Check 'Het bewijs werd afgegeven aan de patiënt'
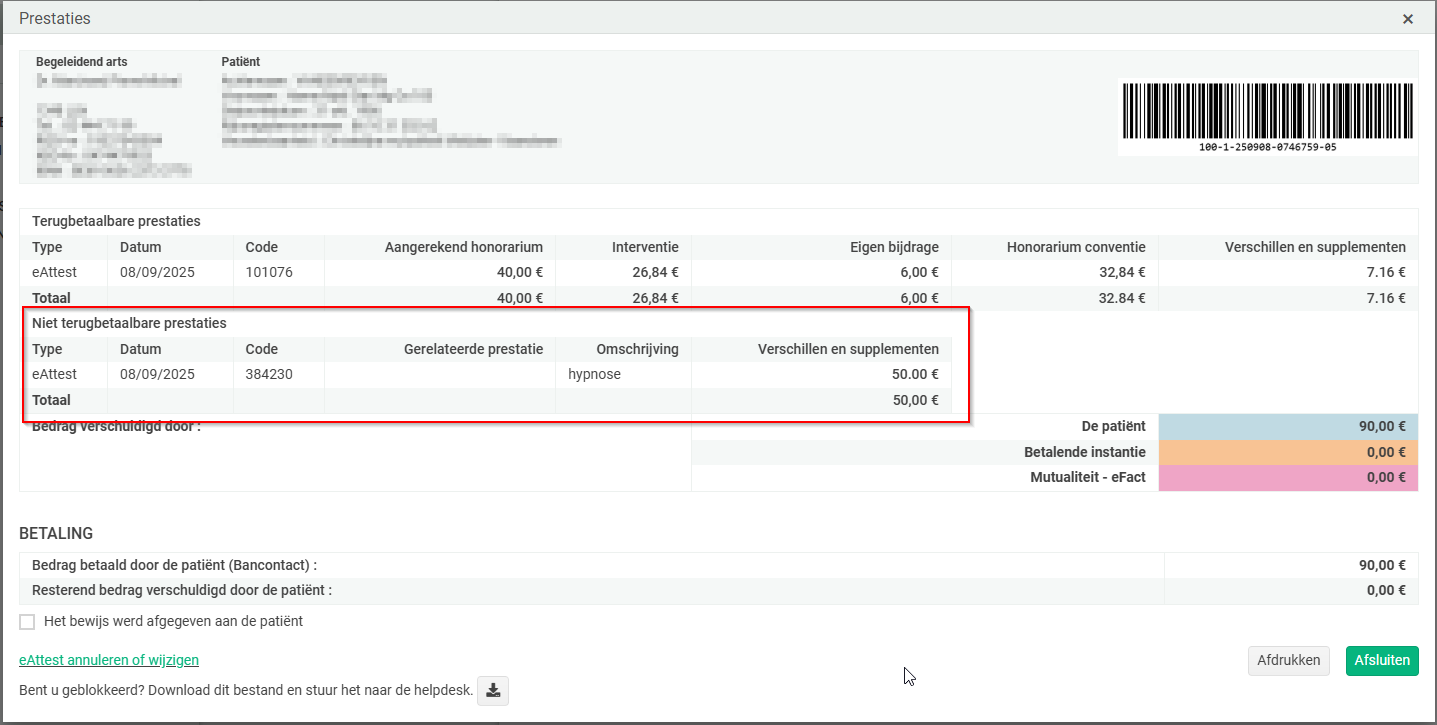 point(28,622)
